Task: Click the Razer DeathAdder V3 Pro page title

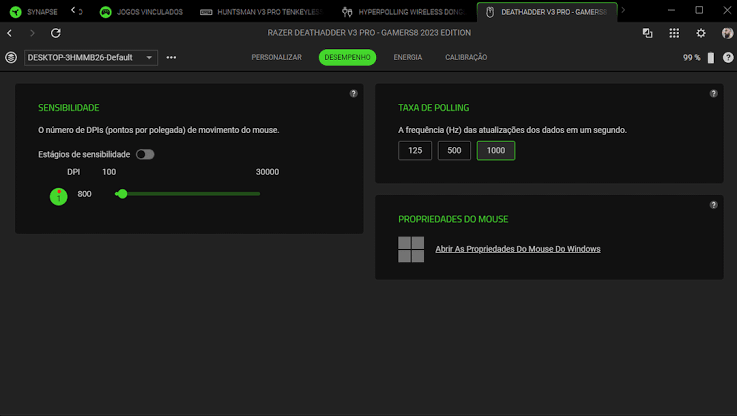Action: click(x=369, y=33)
